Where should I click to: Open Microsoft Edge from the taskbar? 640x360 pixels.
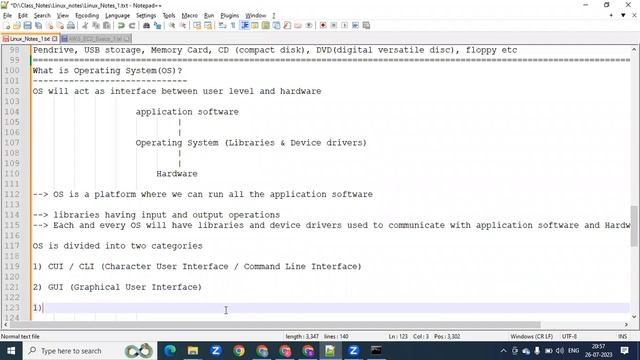[170, 351]
